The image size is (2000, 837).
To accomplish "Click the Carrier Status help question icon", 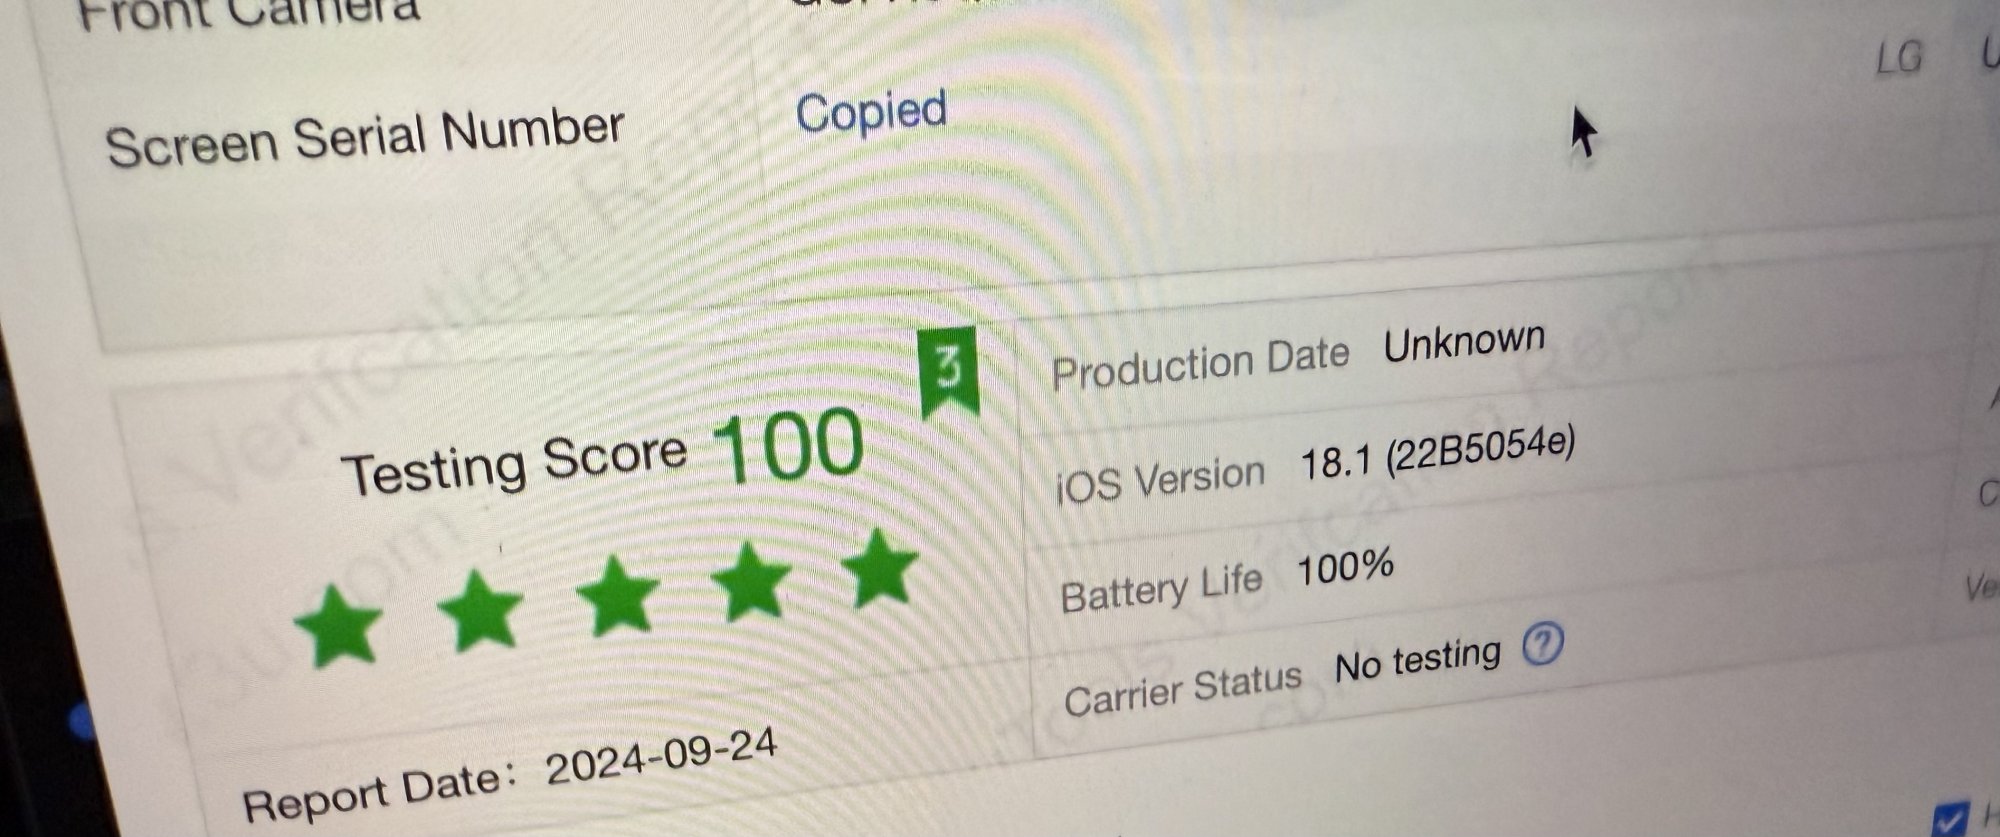I will point(1542,645).
